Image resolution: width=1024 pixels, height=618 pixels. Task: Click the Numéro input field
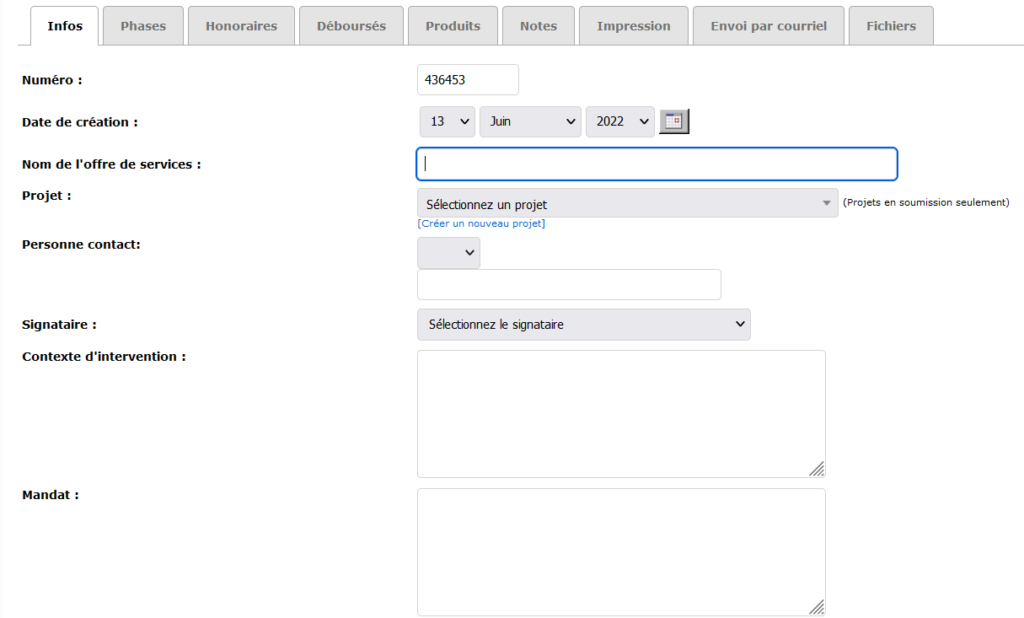click(x=467, y=80)
